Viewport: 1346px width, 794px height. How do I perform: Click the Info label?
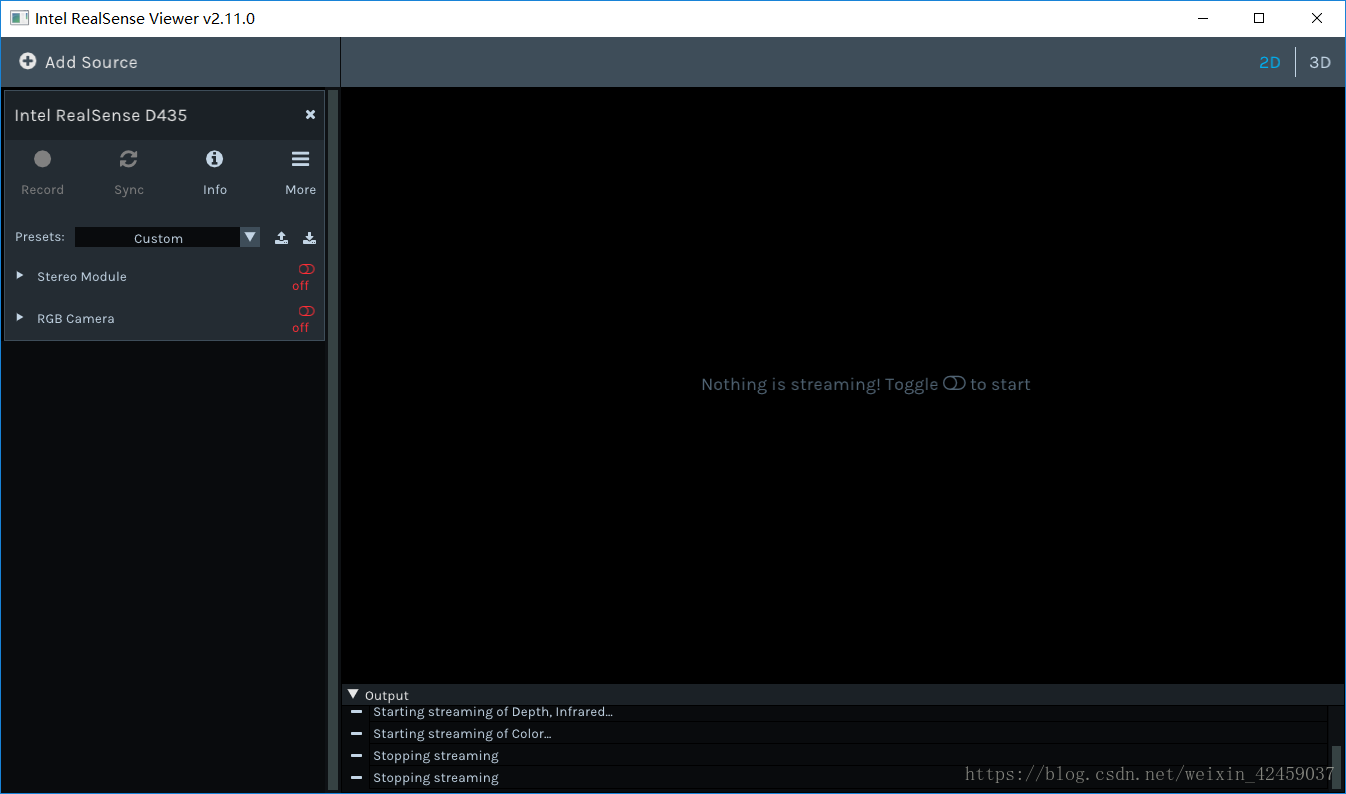(x=215, y=190)
